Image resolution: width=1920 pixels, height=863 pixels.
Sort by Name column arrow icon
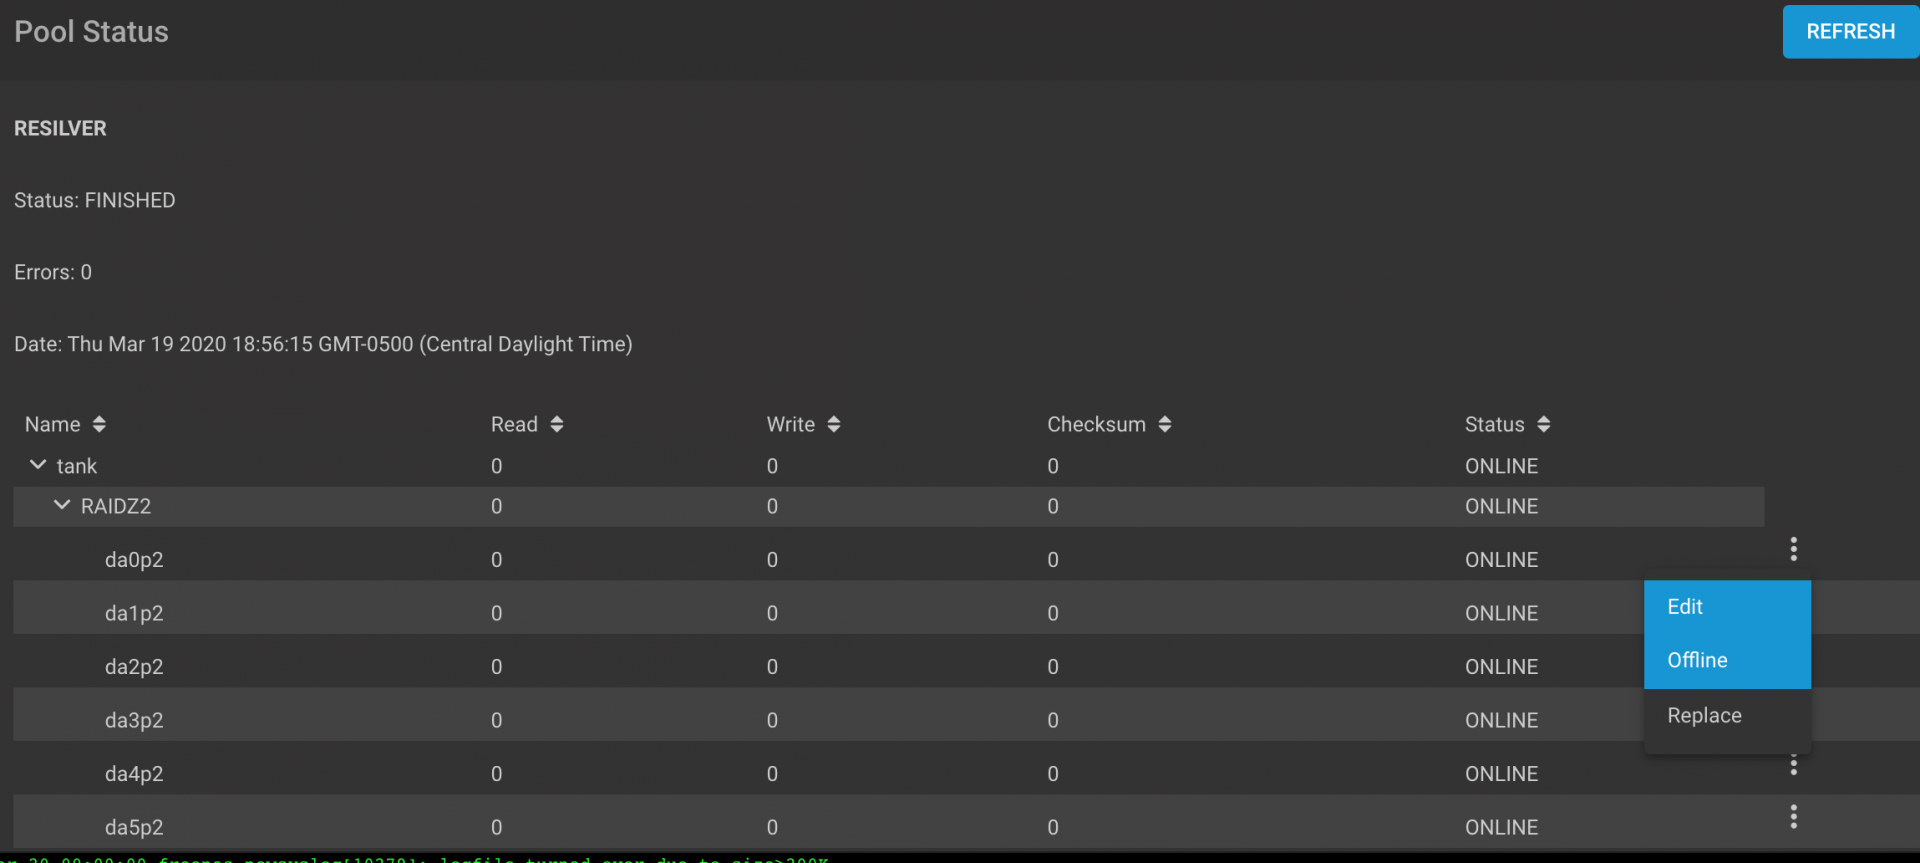(x=99, y=424)
